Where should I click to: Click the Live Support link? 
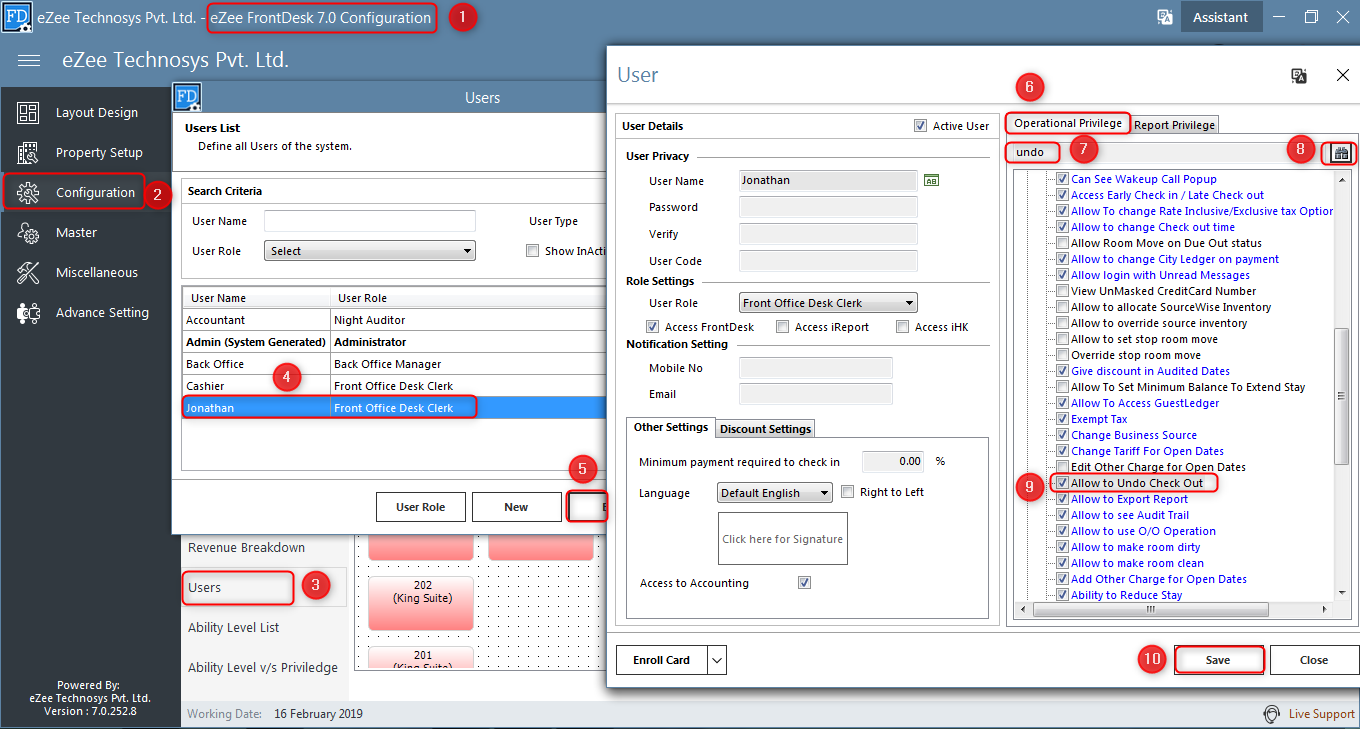(1321, 714)
